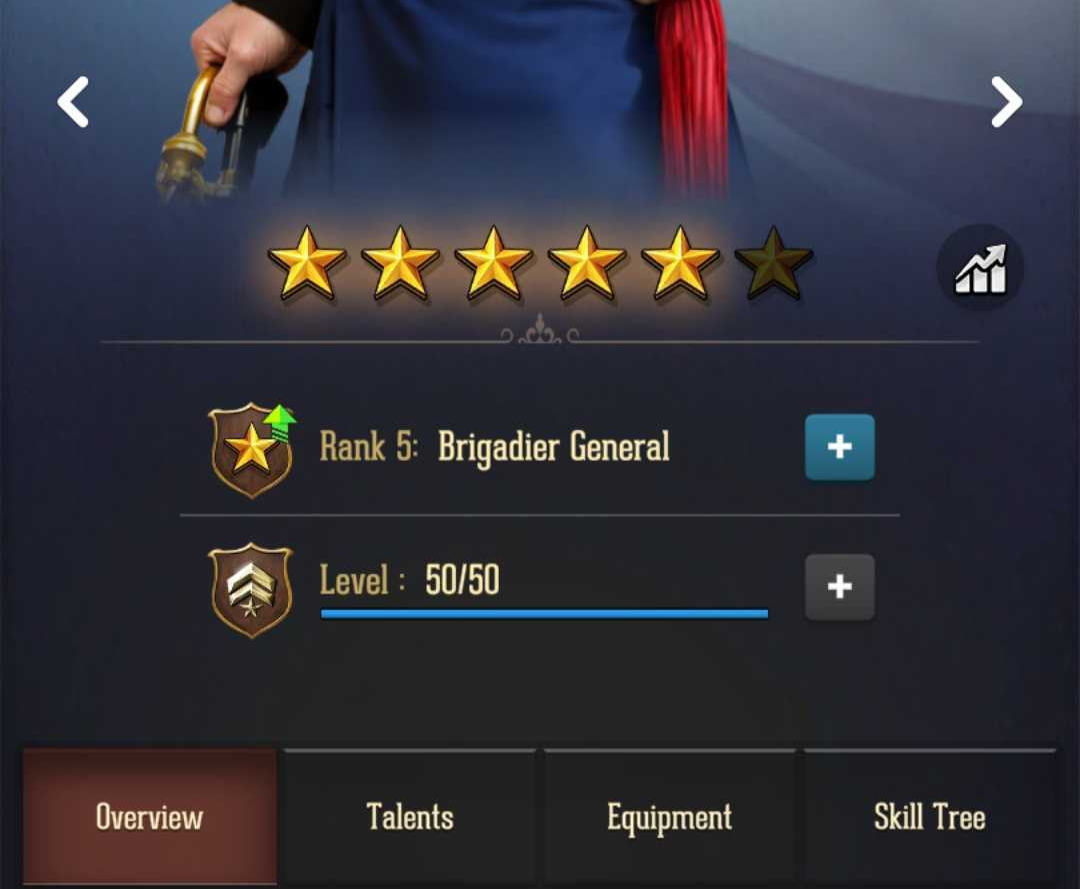Click the fifth gold star

coord(681,264)
